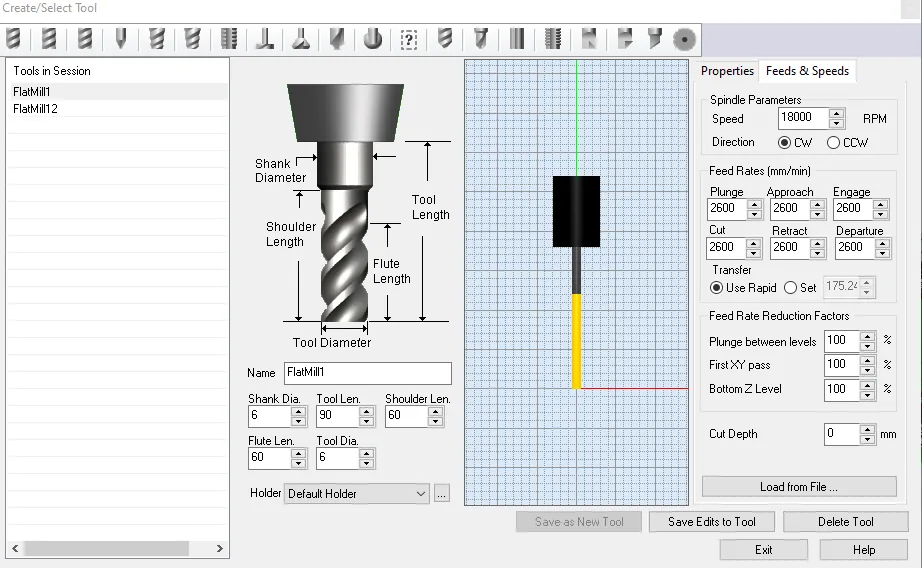The height and width of the screenshot is (568, 922).
Task: Switch to the Properties tab
Action: tap(727, 71)
